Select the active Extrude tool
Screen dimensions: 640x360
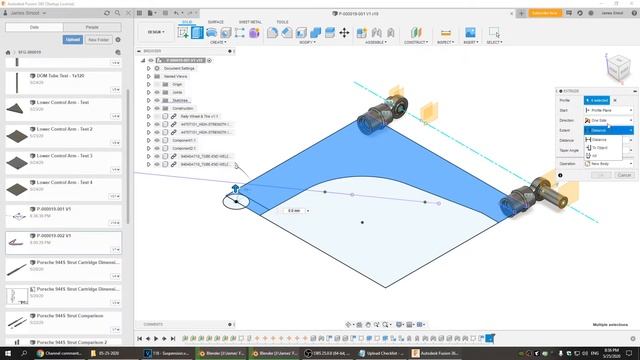tap(197, 32)
